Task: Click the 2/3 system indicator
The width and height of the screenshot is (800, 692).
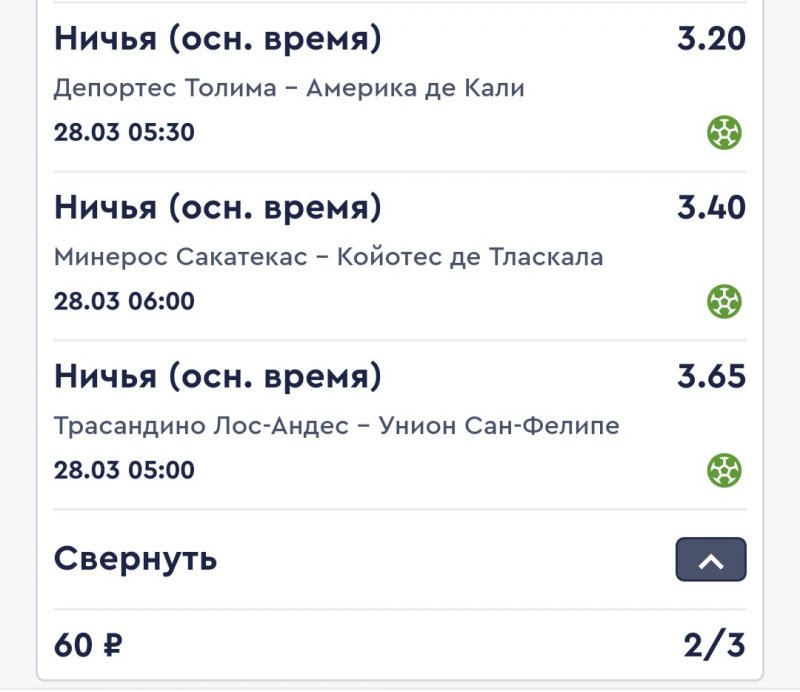Action: click(x=714, y=645)
